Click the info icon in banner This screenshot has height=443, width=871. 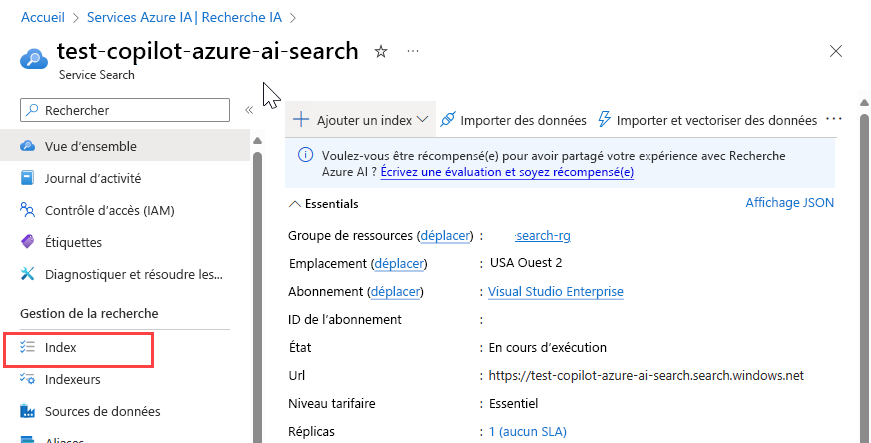(x=306, y=155)
